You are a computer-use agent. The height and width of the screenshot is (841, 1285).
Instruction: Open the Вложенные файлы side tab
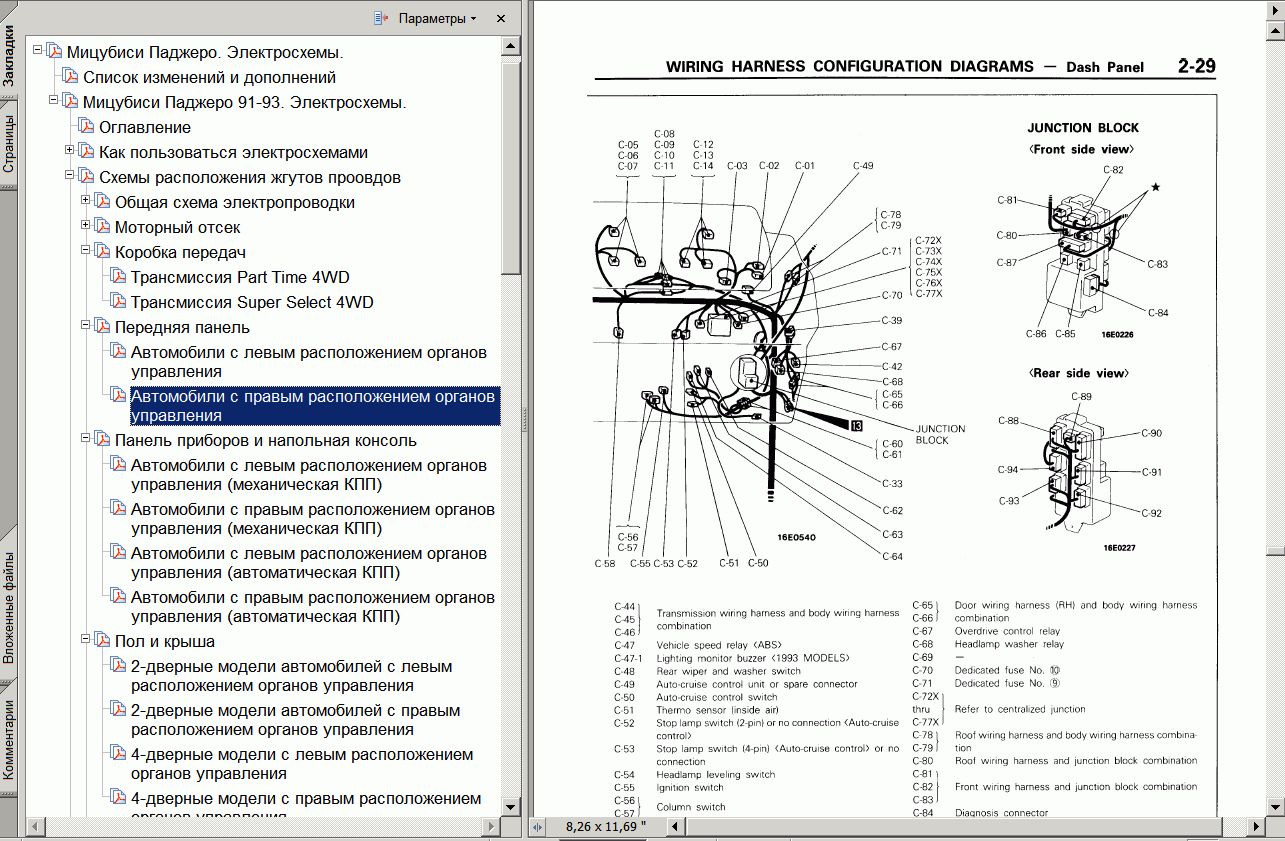[x=9, y=607]
